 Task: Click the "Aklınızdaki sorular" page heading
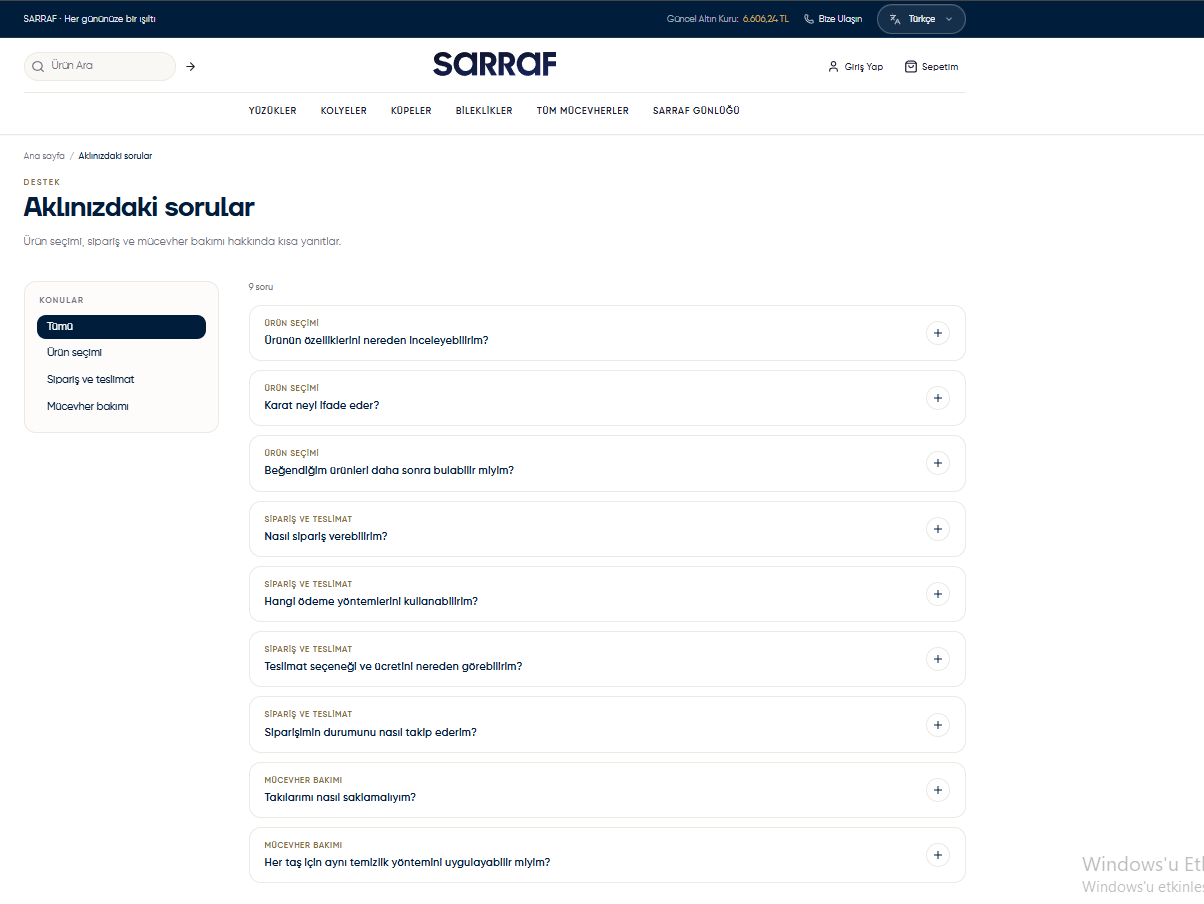[x=139, y=207]
